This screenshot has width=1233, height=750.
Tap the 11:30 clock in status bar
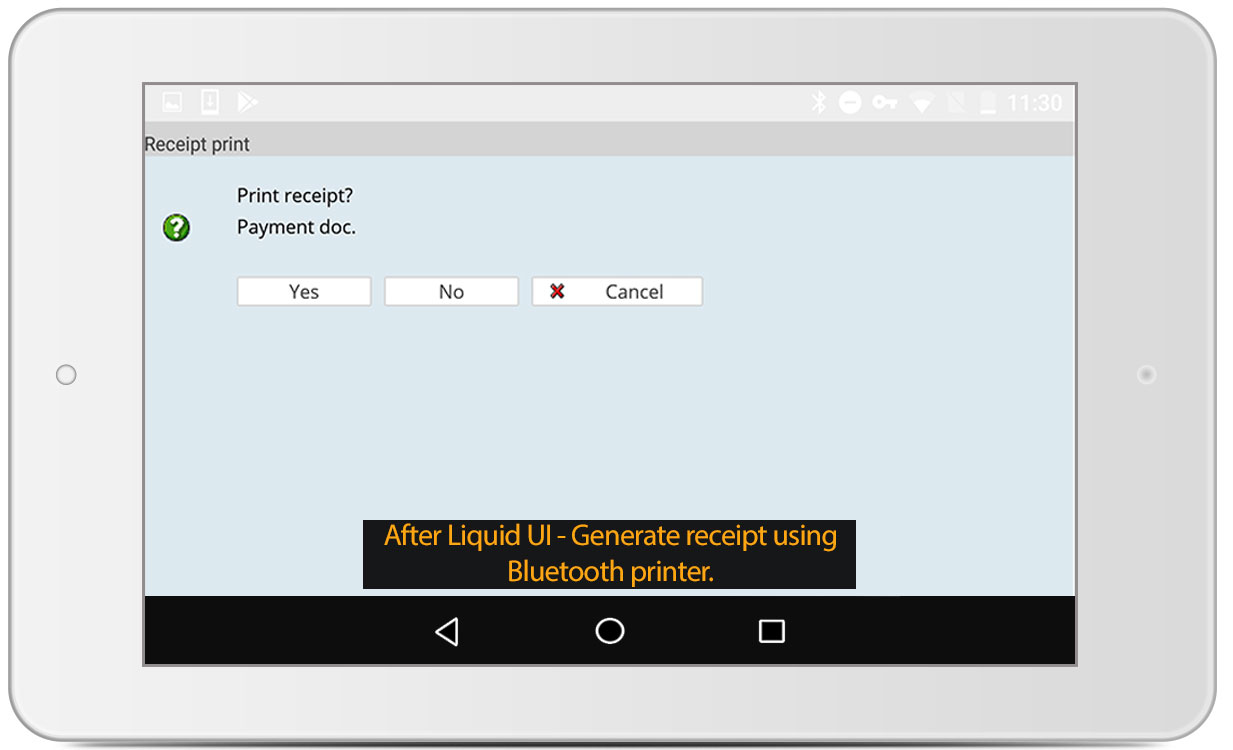click(x=1034, y=103)
